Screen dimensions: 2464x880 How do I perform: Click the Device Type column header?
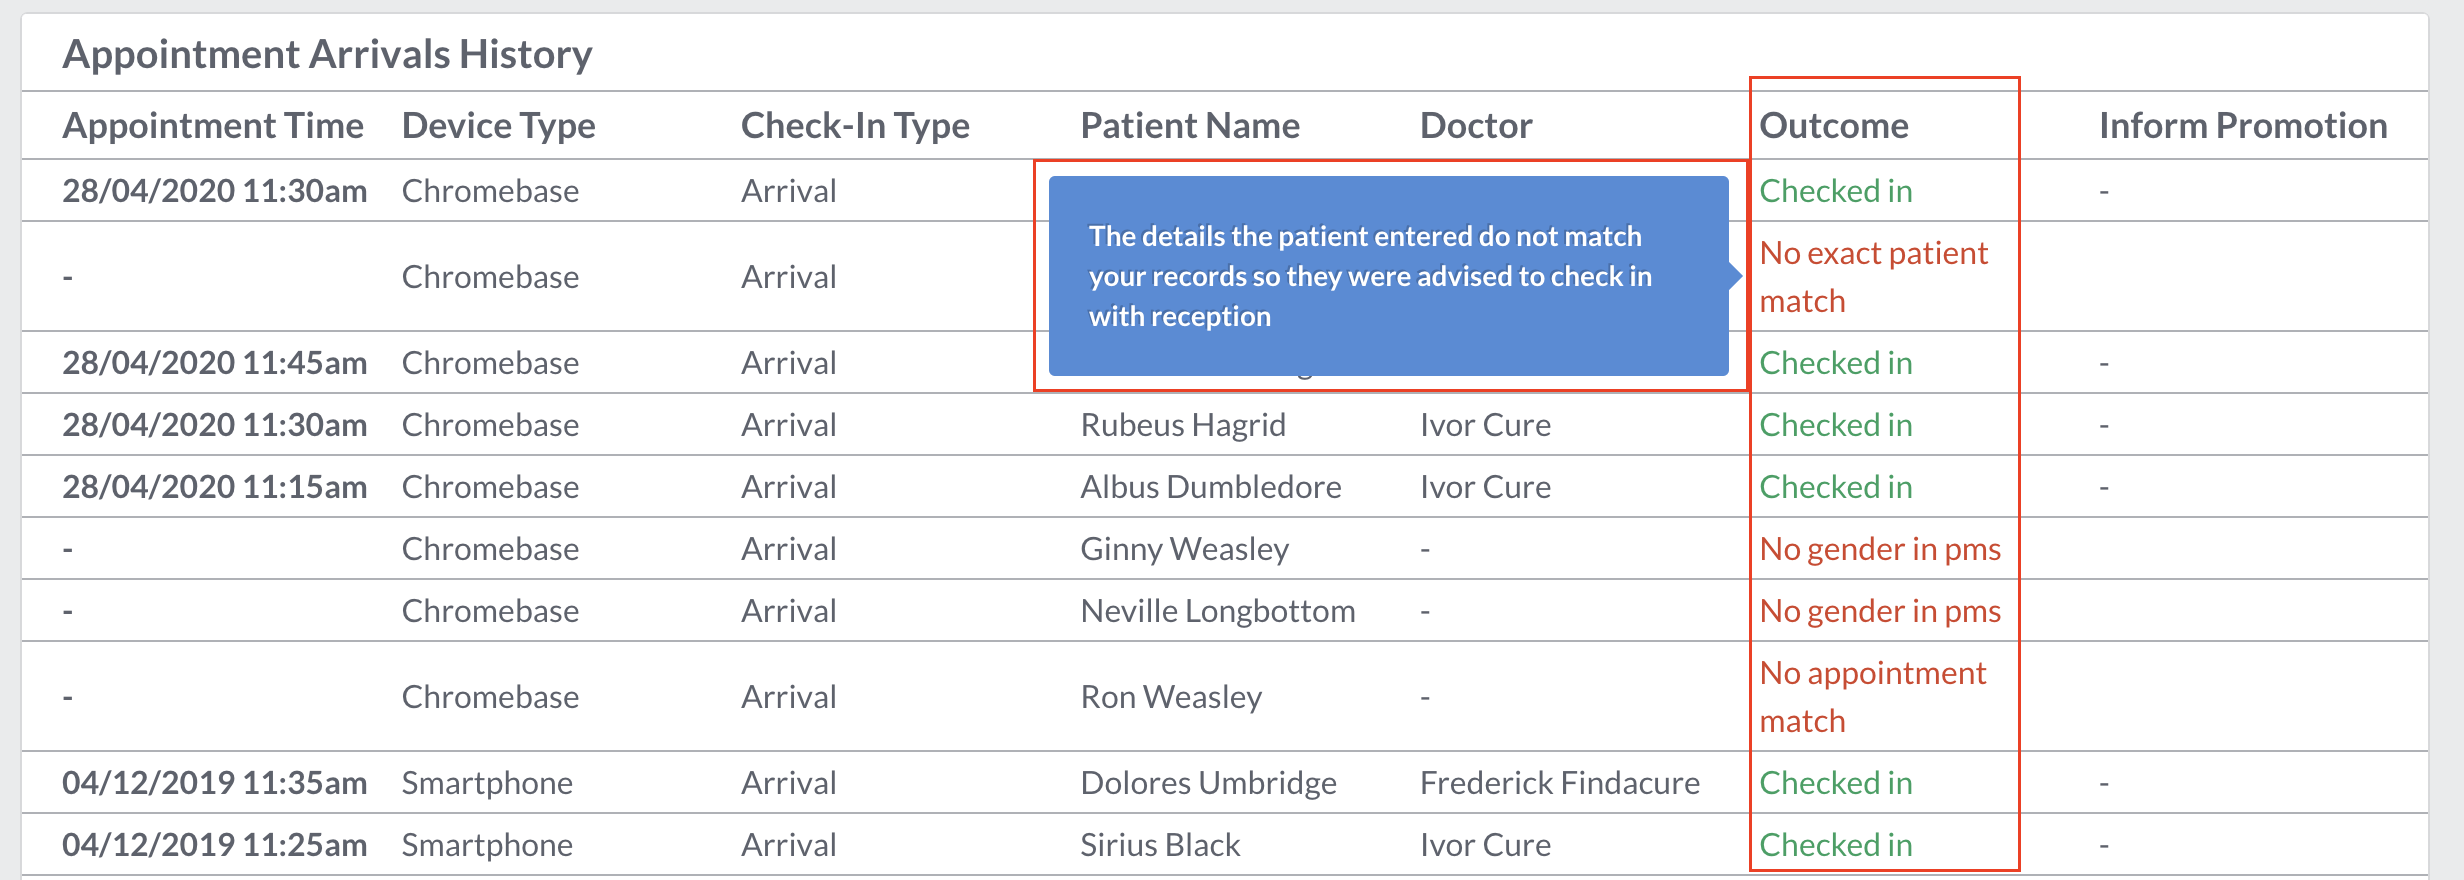click(498, 126)
